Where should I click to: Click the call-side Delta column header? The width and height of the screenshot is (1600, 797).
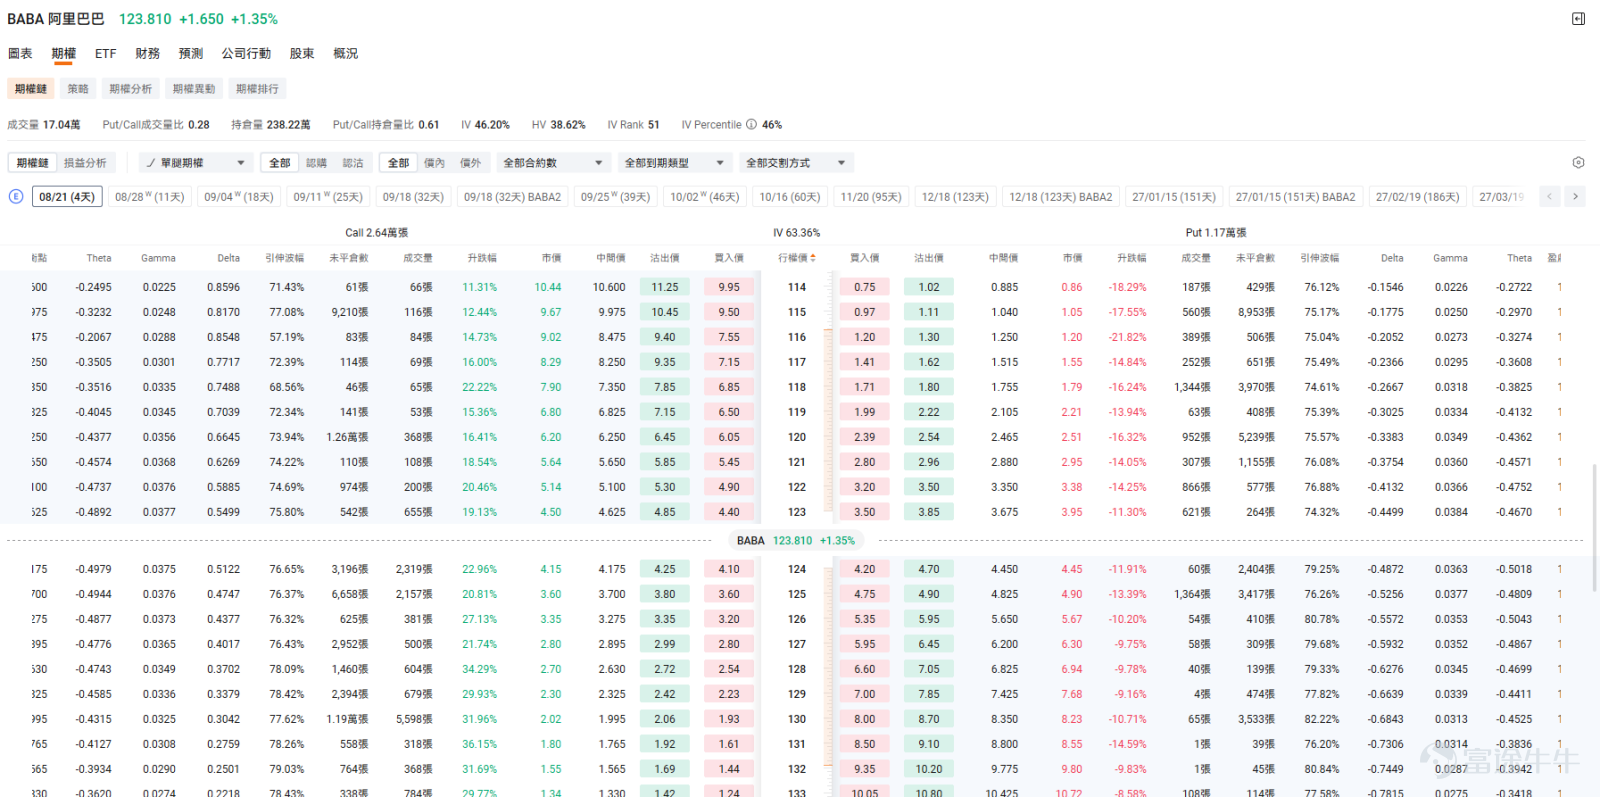pos(229,258)
